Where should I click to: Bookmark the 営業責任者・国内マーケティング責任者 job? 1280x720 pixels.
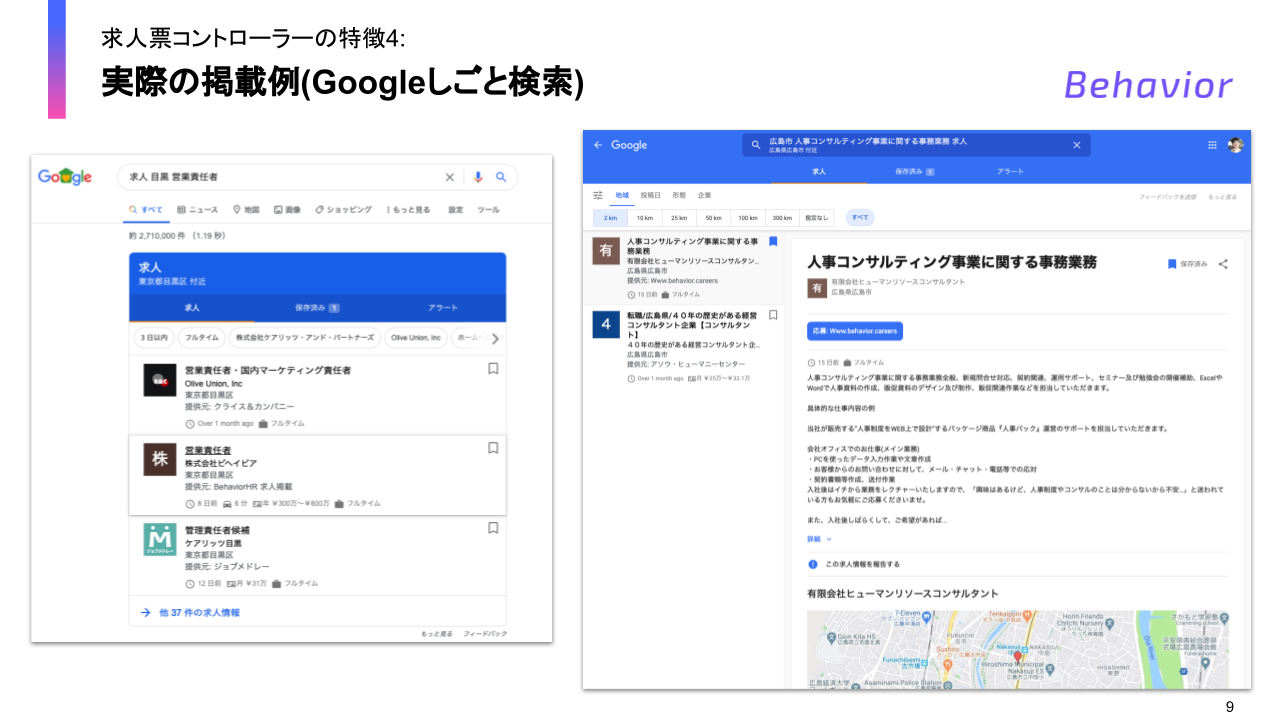pos(493,368)
